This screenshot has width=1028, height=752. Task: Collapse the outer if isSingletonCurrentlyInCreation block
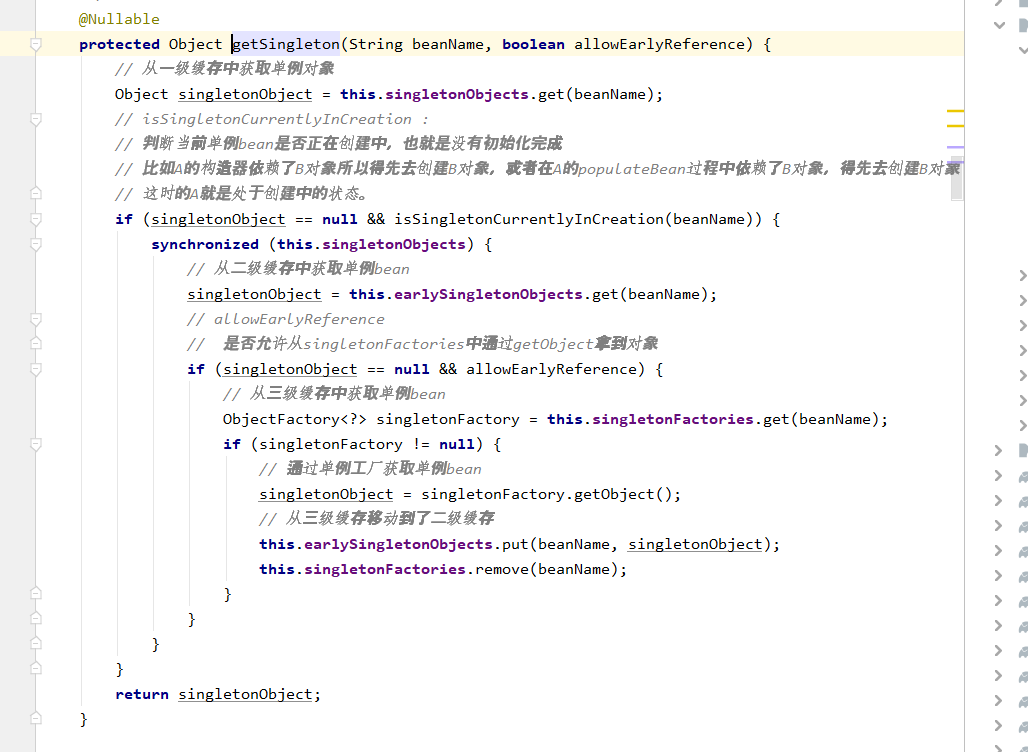[36, 219]
